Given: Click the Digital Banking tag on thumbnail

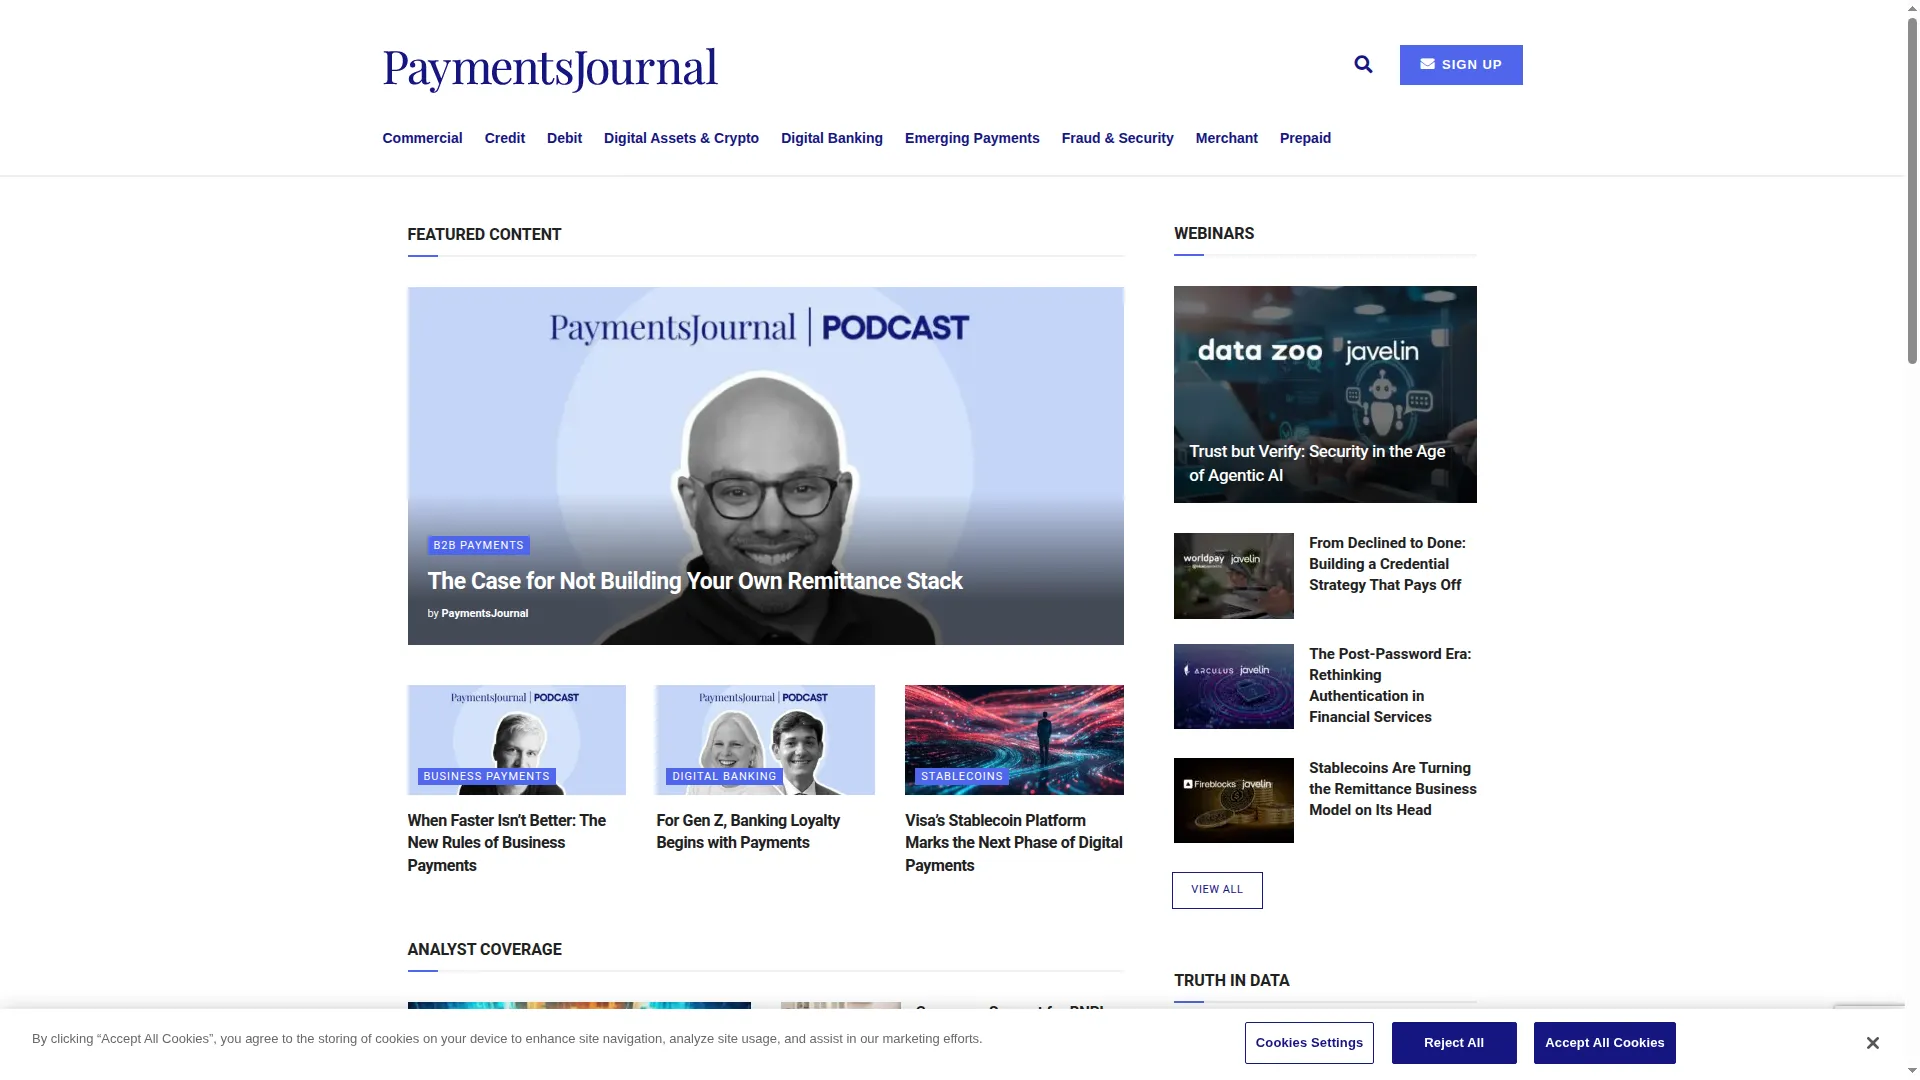Looking at the screenshot, I should (724, 776).
